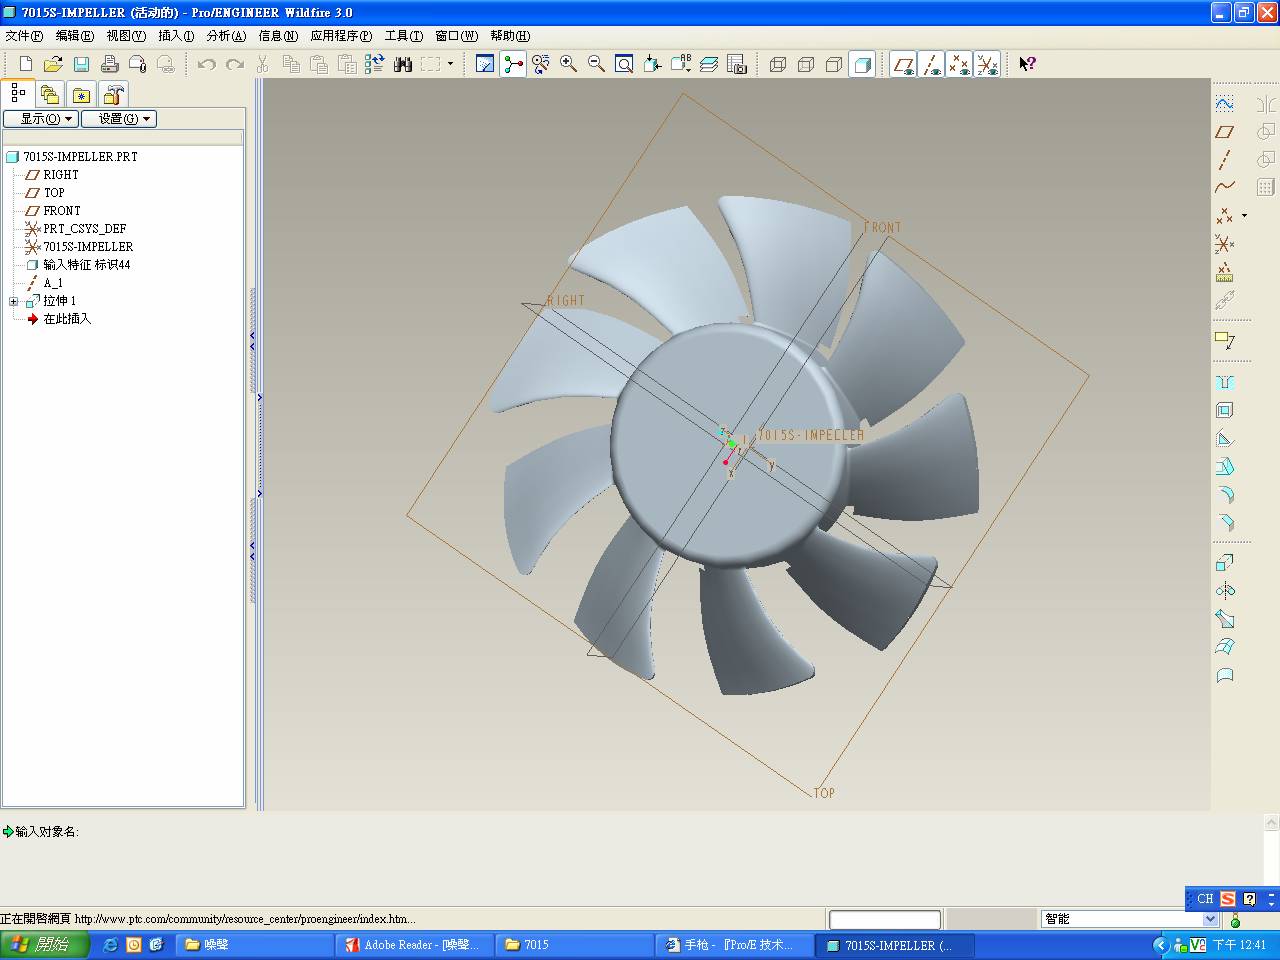Image resolution: width=1280 pixels, height=960 pixels.
Task: Open the 设置 dropdown in model tree
Action: (119, 118)
